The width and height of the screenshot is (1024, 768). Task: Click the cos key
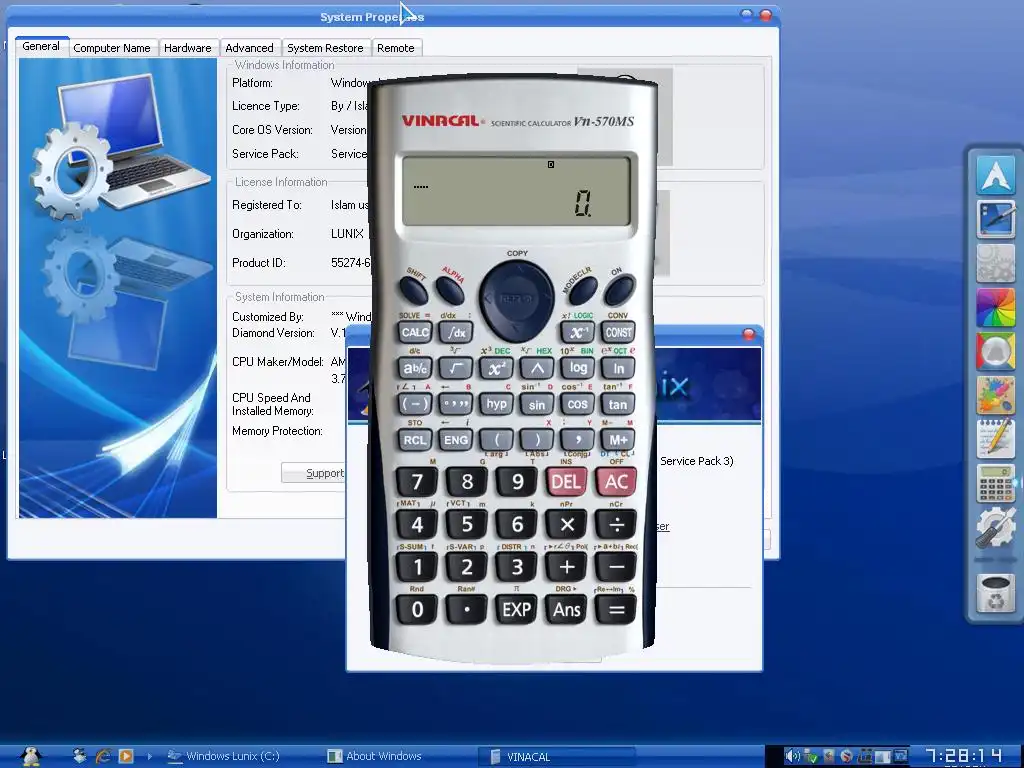[577, 404]
